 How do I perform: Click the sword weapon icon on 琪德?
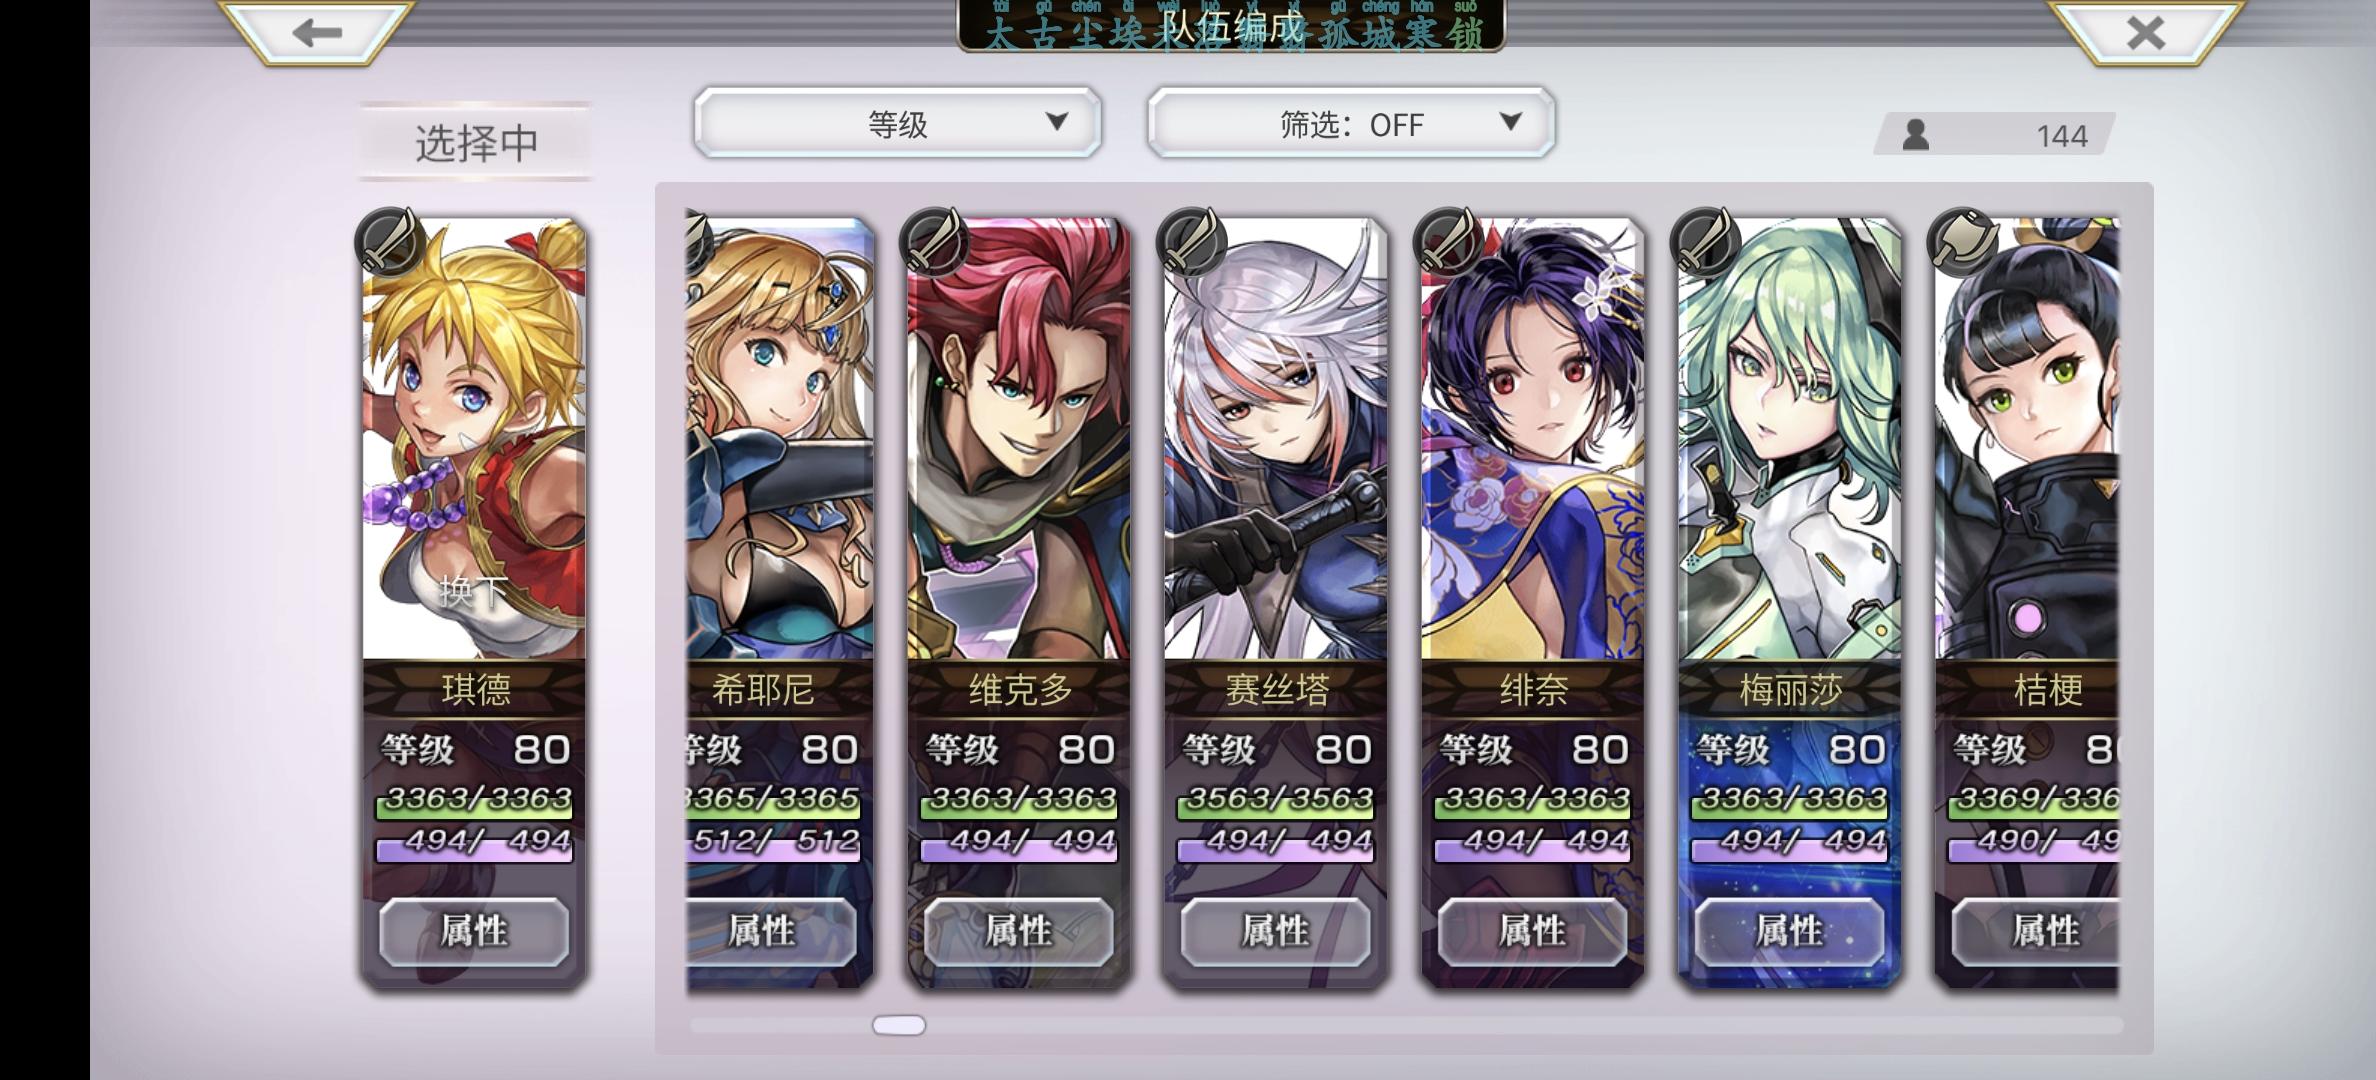point(391,242)
